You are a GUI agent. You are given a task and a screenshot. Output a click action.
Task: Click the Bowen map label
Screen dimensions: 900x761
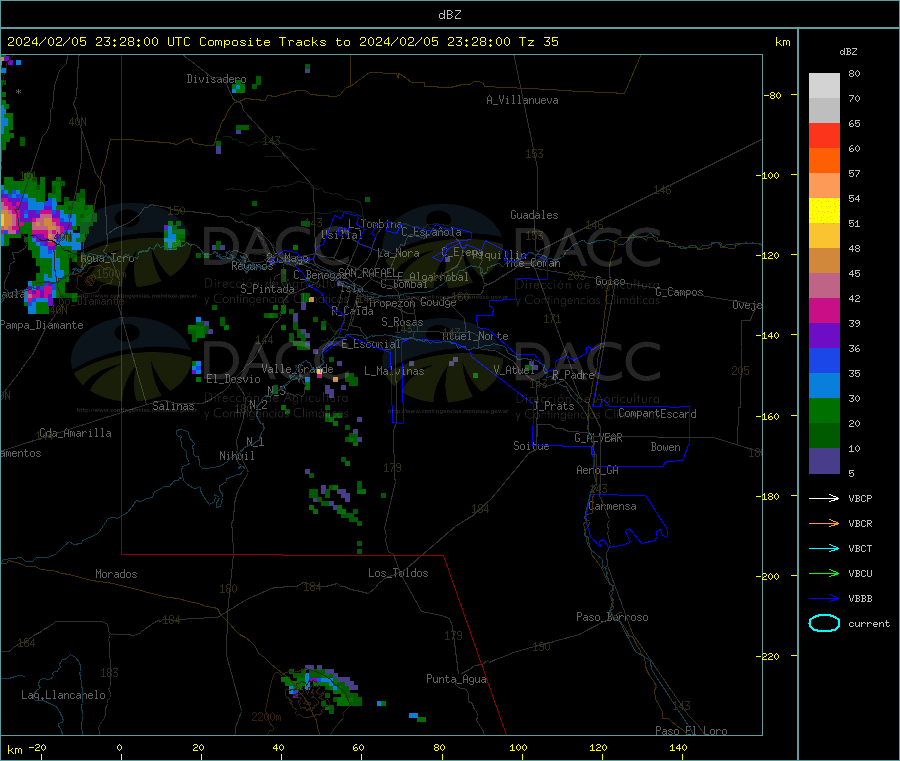point(666,447)
